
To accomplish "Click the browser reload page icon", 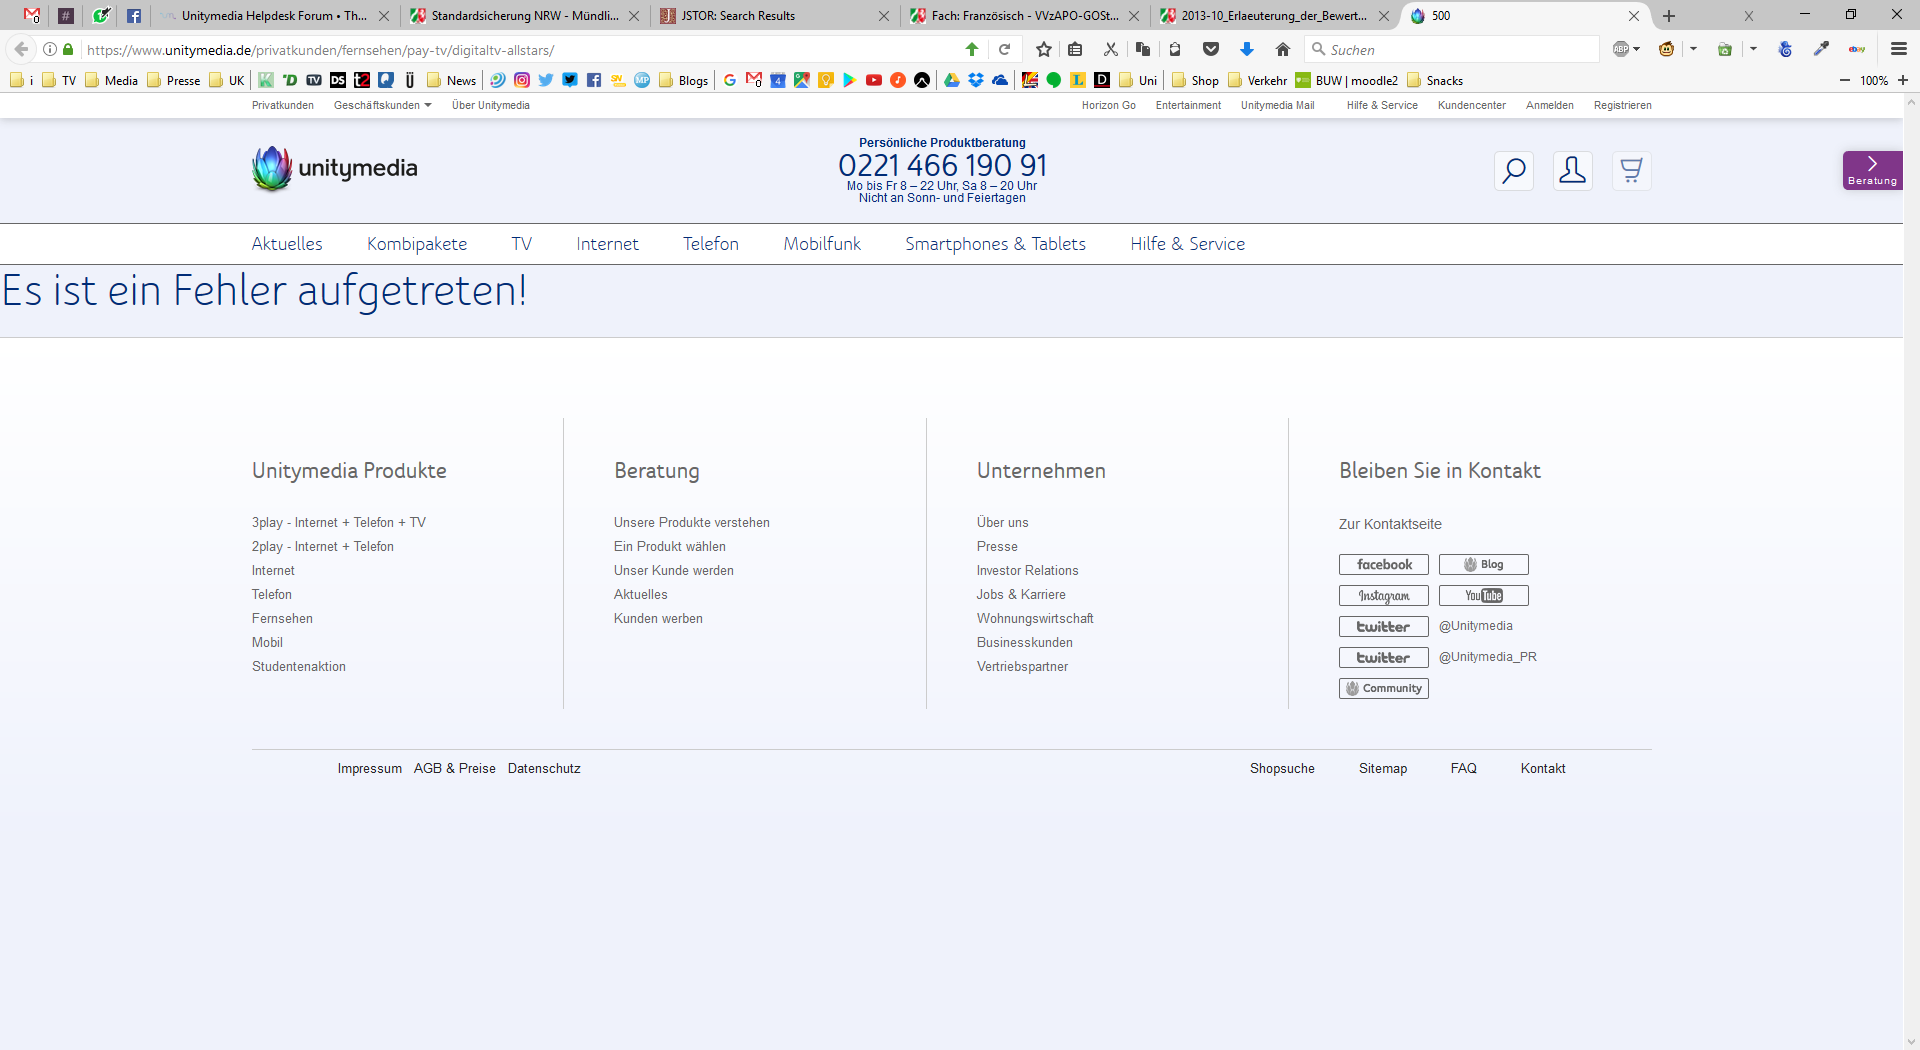I will [x=1004, y=49].
